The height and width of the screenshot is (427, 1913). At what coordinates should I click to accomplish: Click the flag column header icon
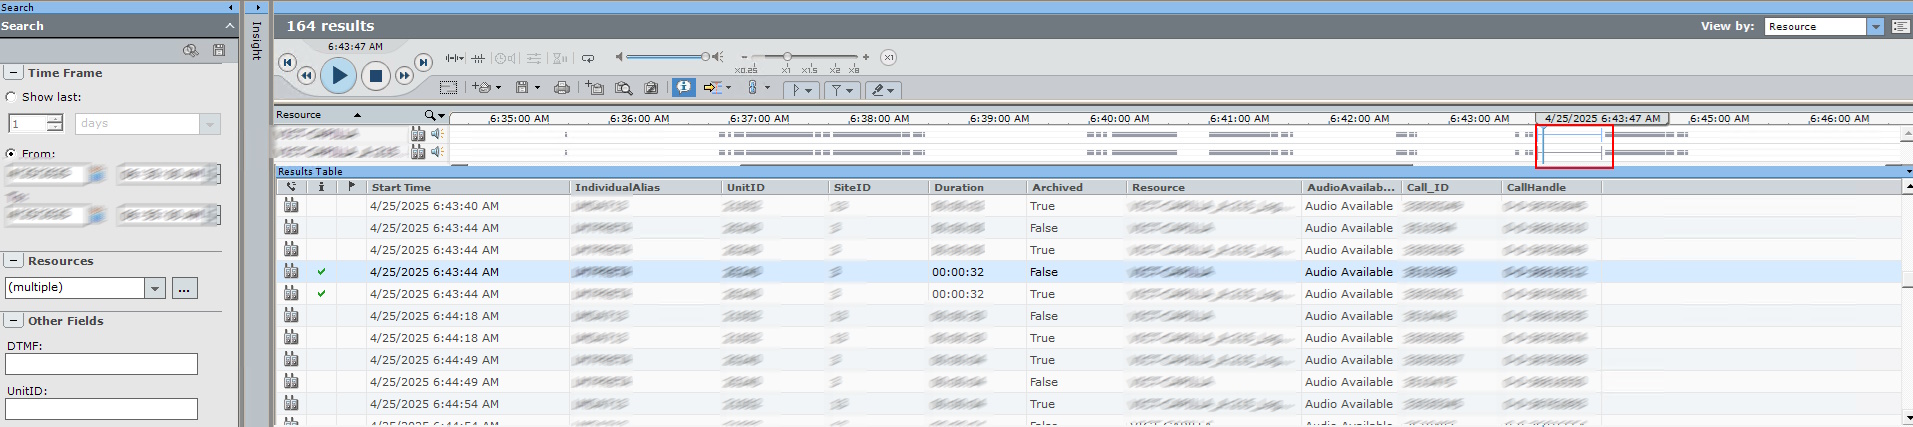[x=351, y=186]
